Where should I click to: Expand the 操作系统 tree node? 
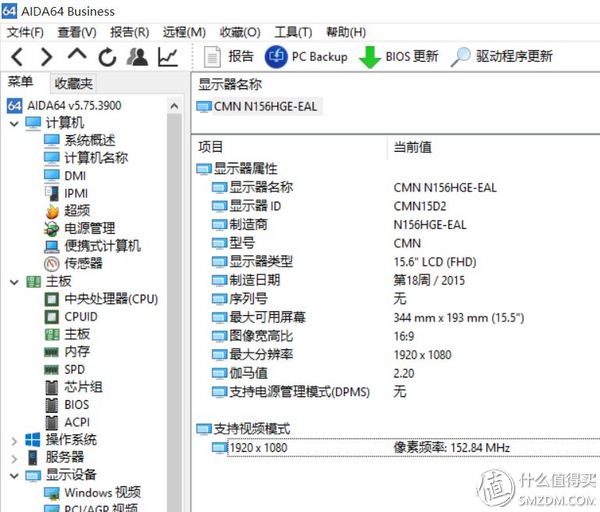[x=14, y=442]
